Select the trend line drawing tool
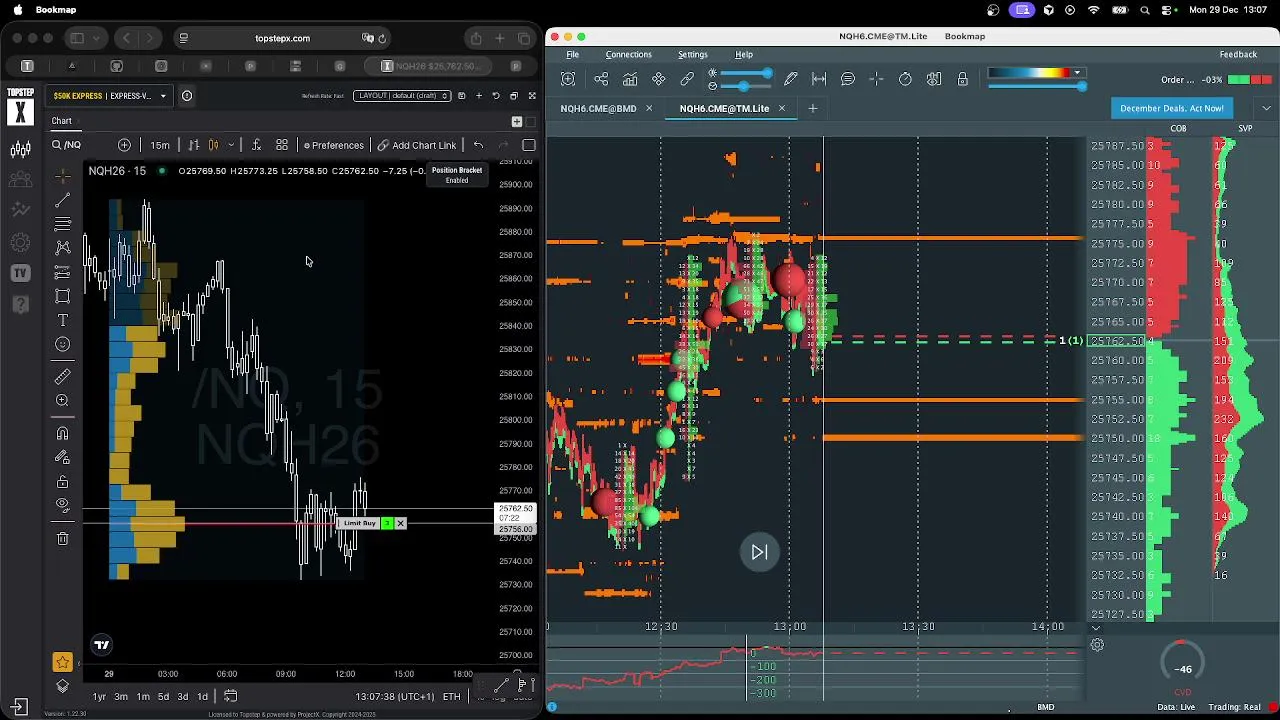The image size is (1280, 720). tap(62, 200)
